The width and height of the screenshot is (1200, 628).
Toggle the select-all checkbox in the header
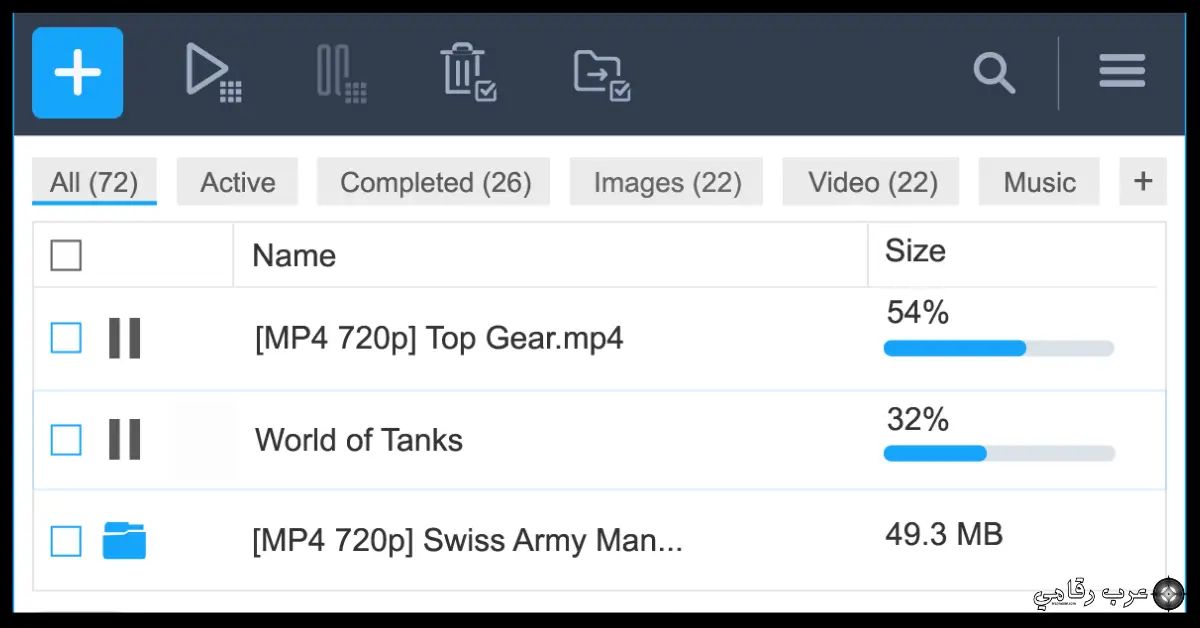65,255
